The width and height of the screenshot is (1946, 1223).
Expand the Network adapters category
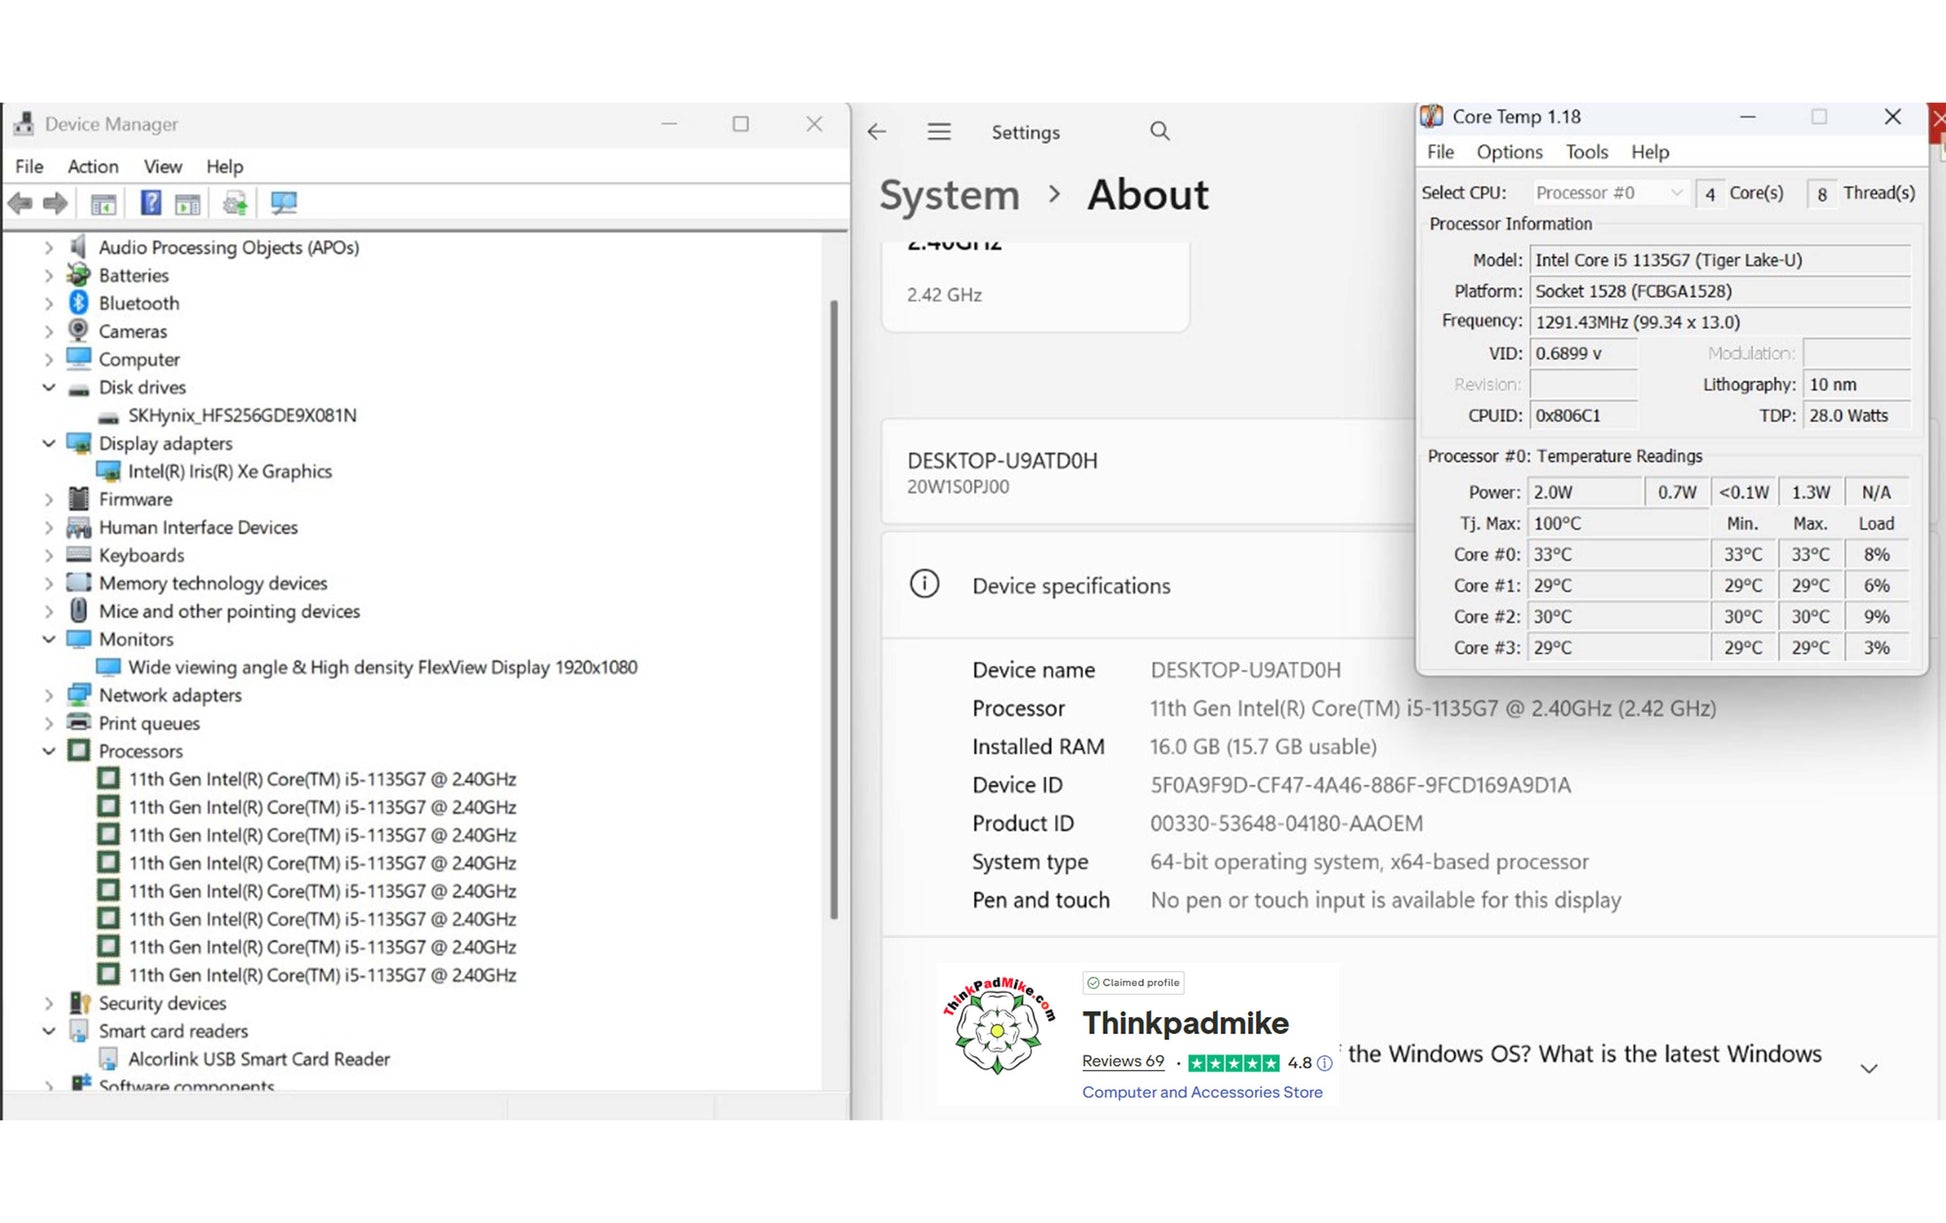tap(48, 695)
